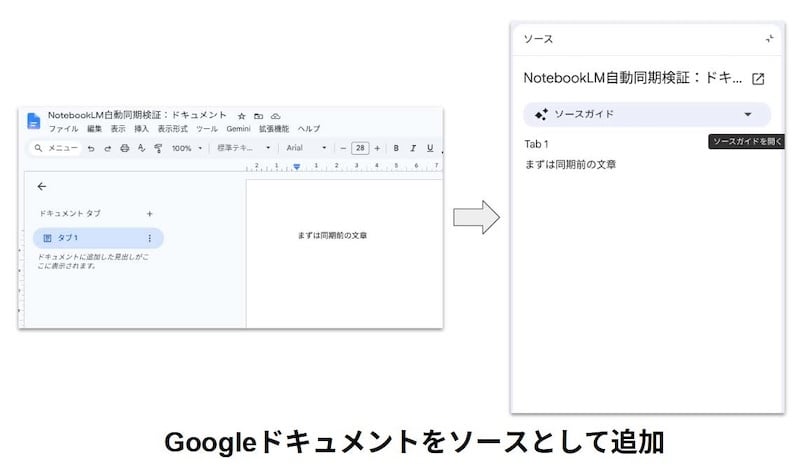Run spelling and grammar check
The width and height of the screenshot is (804, 465).
(x=142, y=148)
